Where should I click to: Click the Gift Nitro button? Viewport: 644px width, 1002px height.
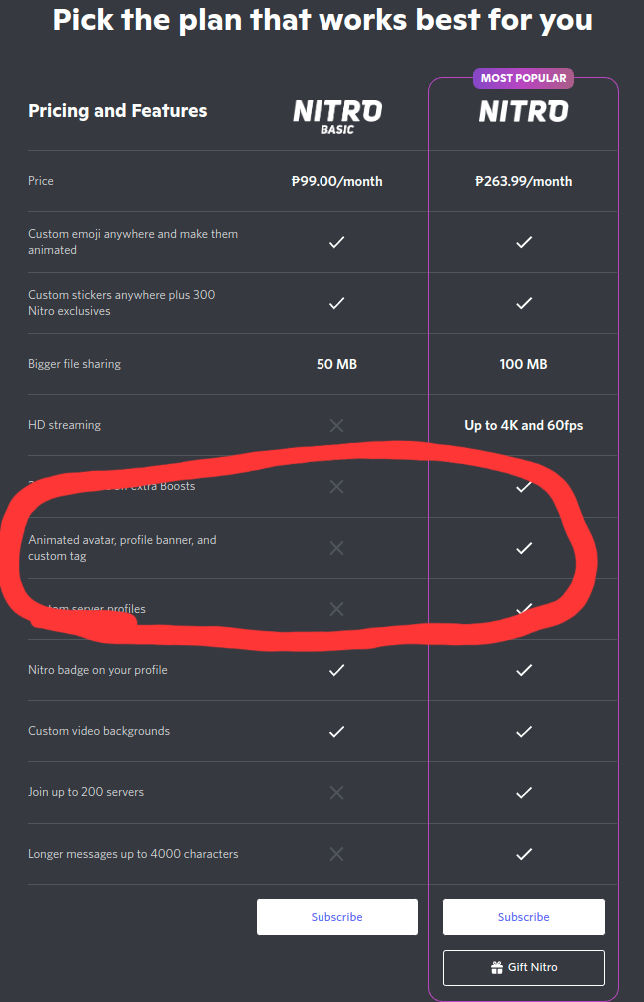[524, 967]
